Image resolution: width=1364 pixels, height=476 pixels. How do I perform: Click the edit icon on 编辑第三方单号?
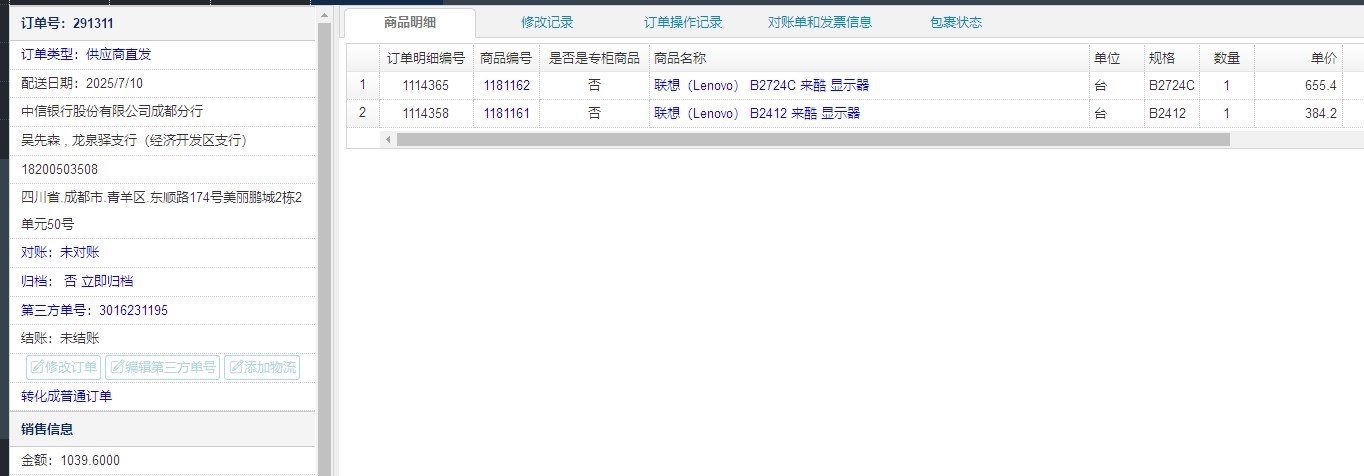pyautogui.click(x=116, y=367)
